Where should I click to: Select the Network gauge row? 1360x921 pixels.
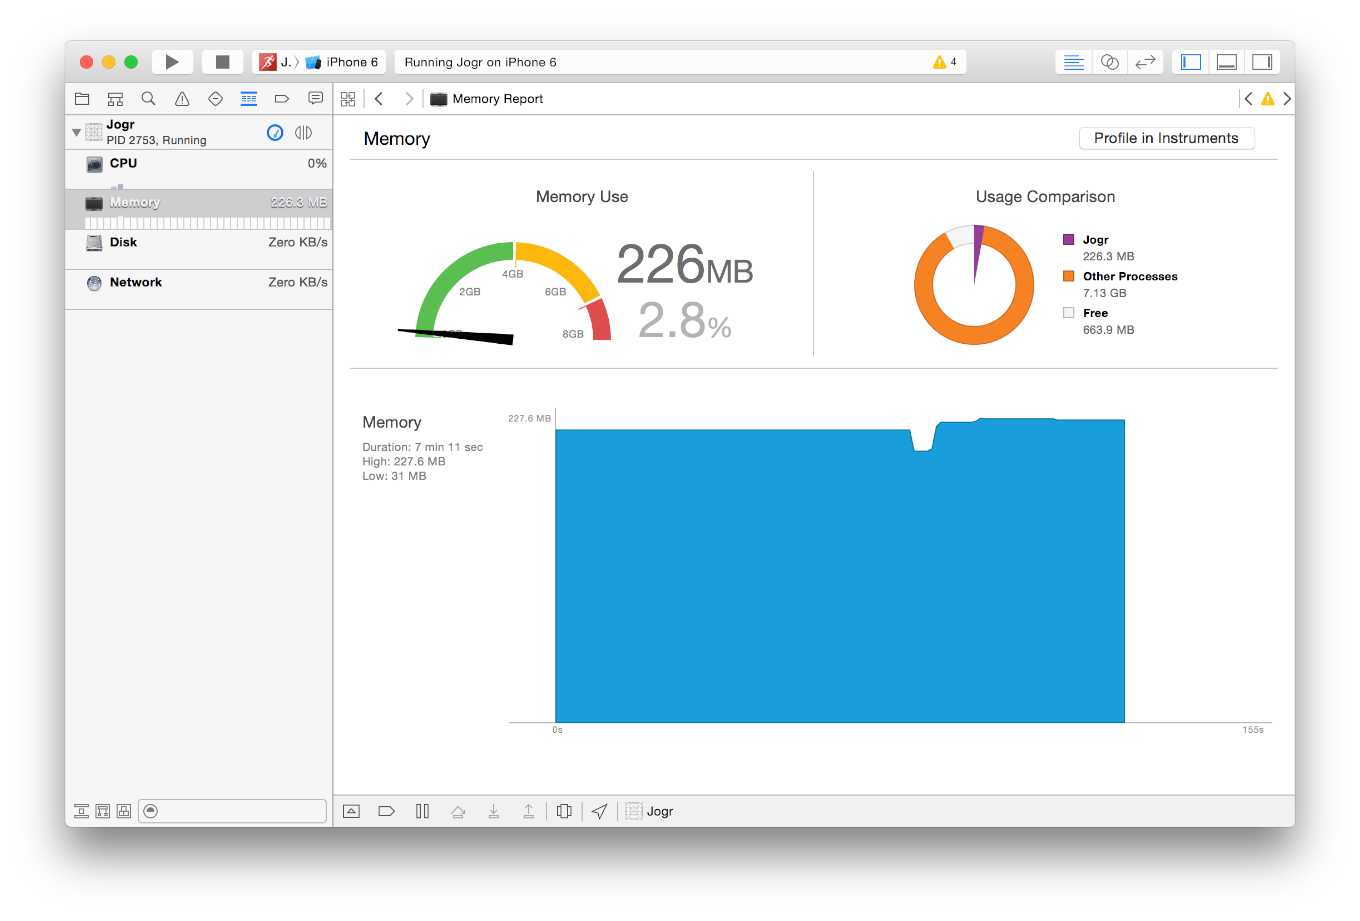[x=199, y=289]
